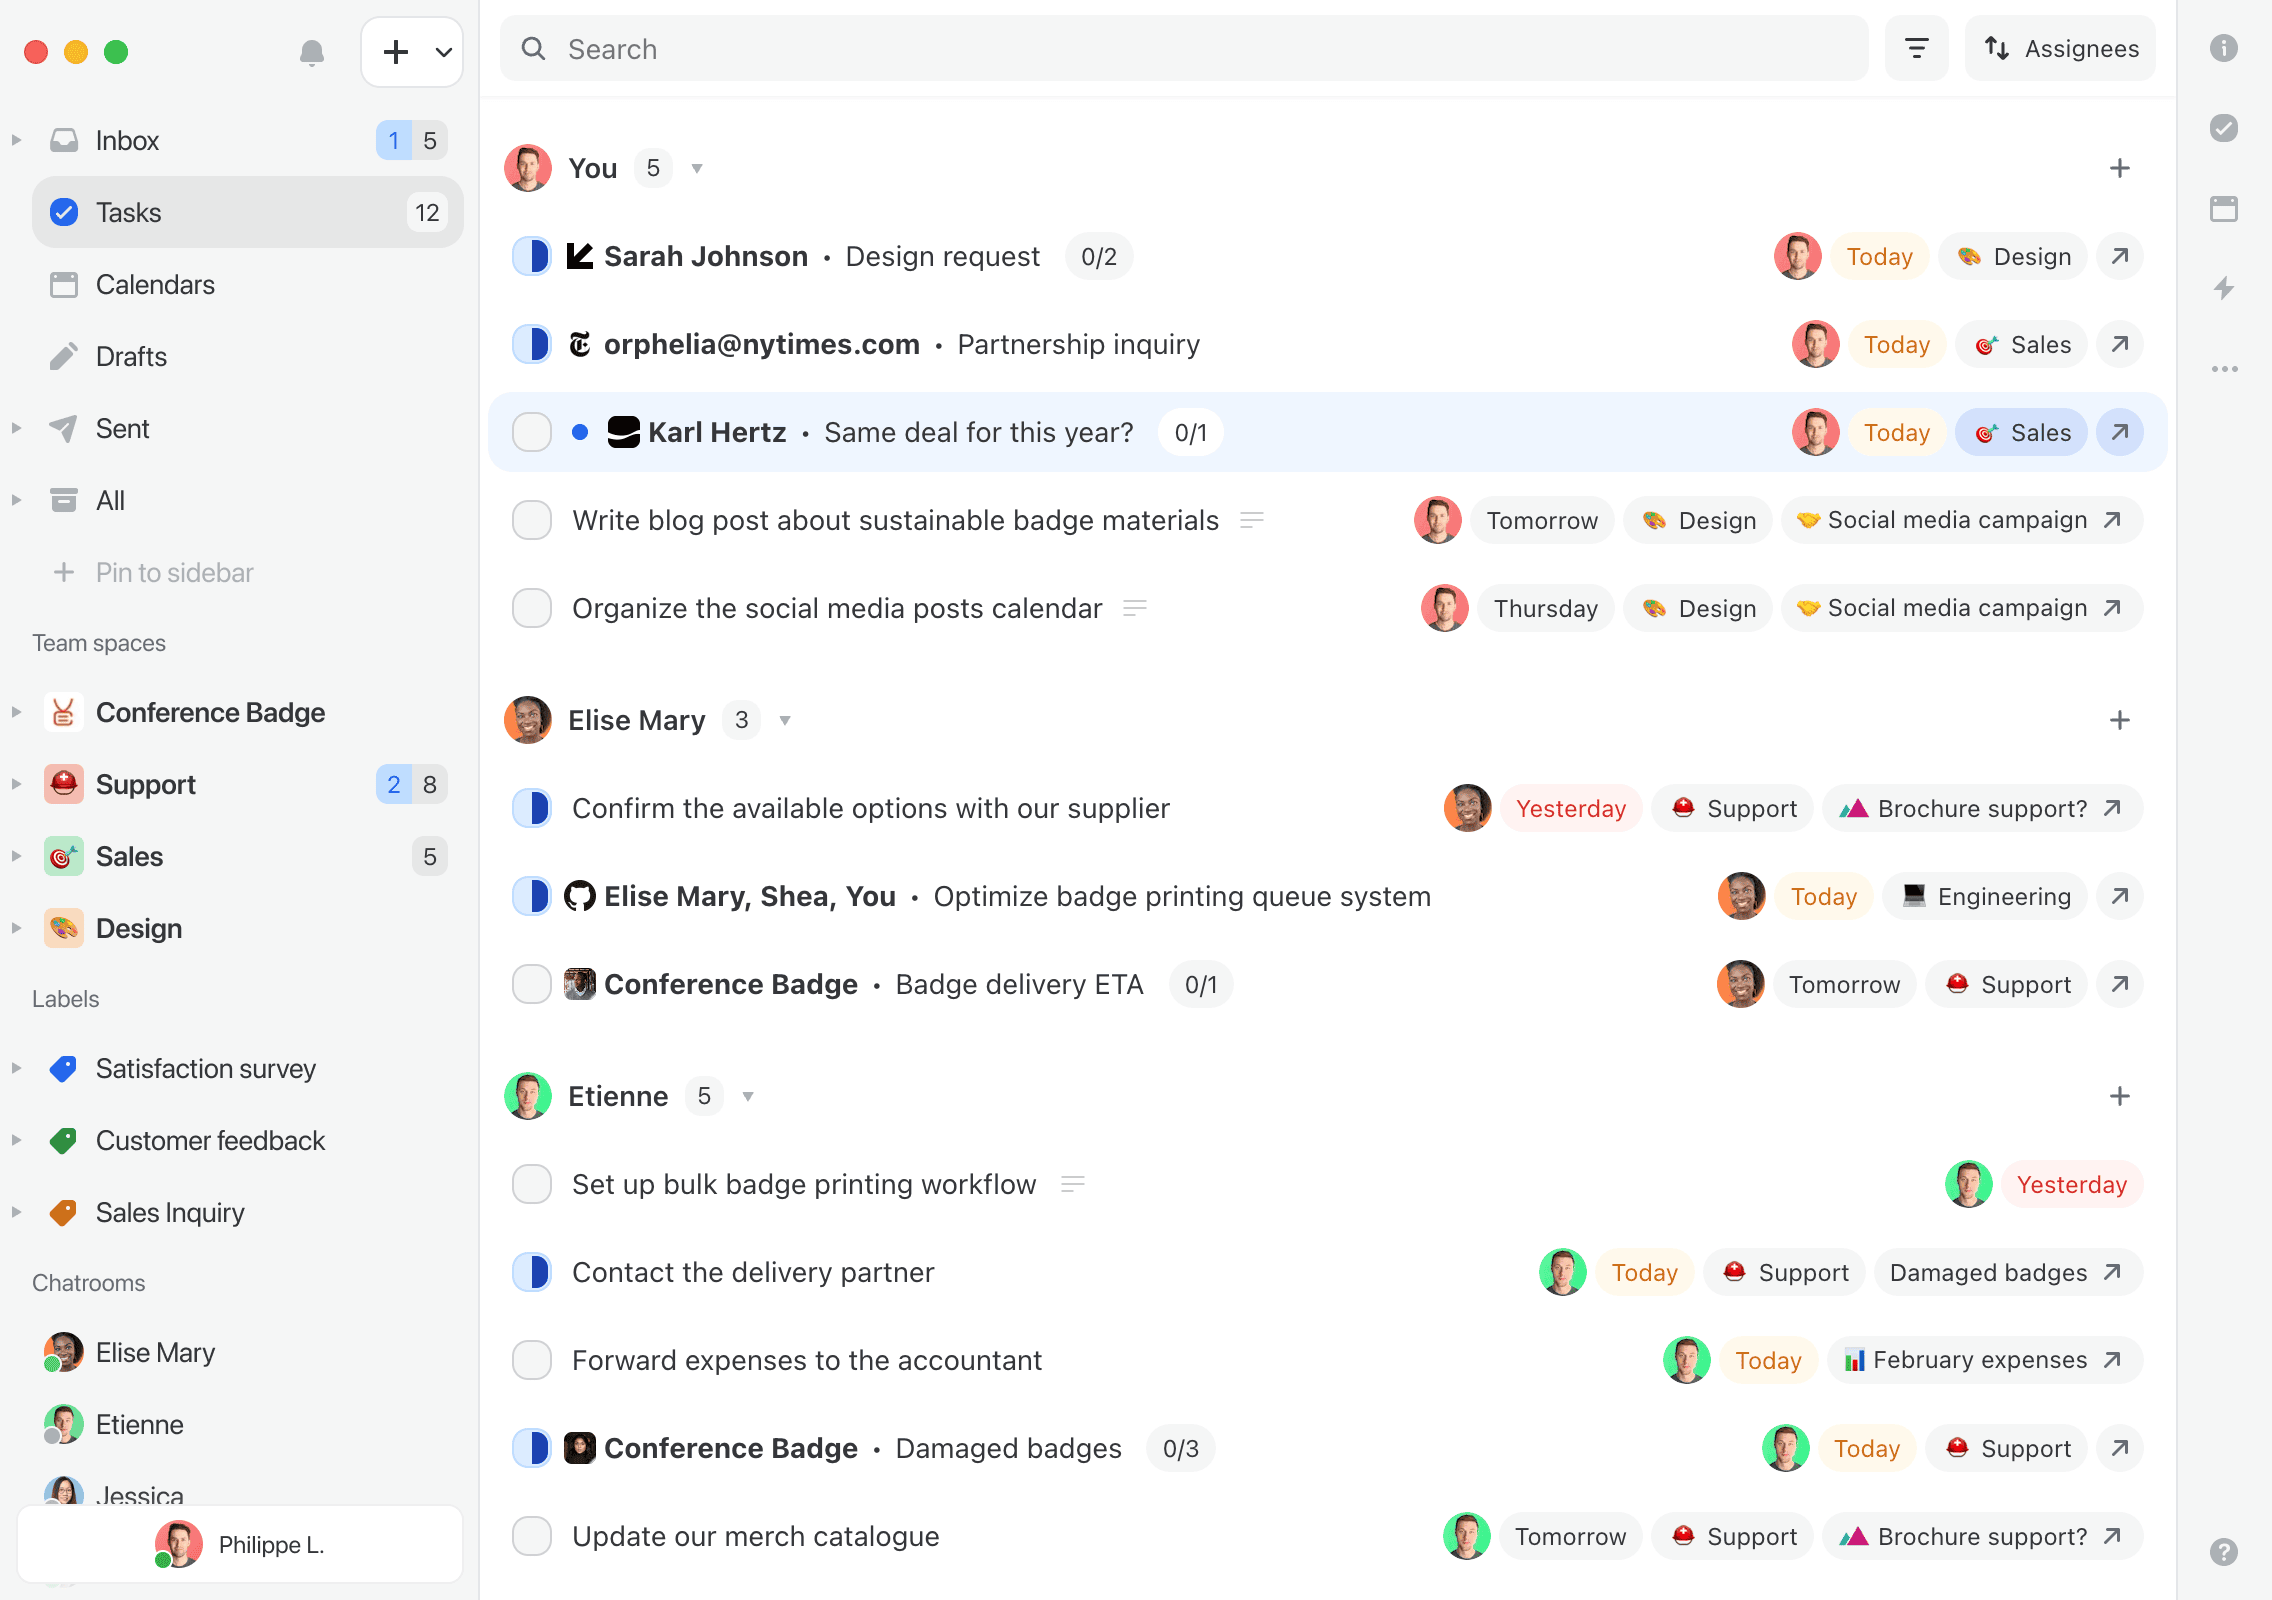Viewport: 2272px width, 1600px height.
Task: Open the lightning bolt automation icon
Action: 2224,289
